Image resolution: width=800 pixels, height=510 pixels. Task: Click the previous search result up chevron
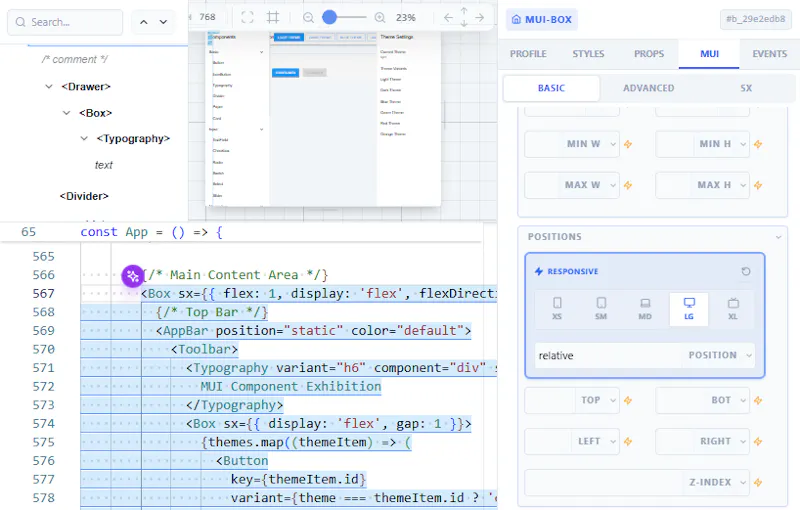(x=144, y=22)
